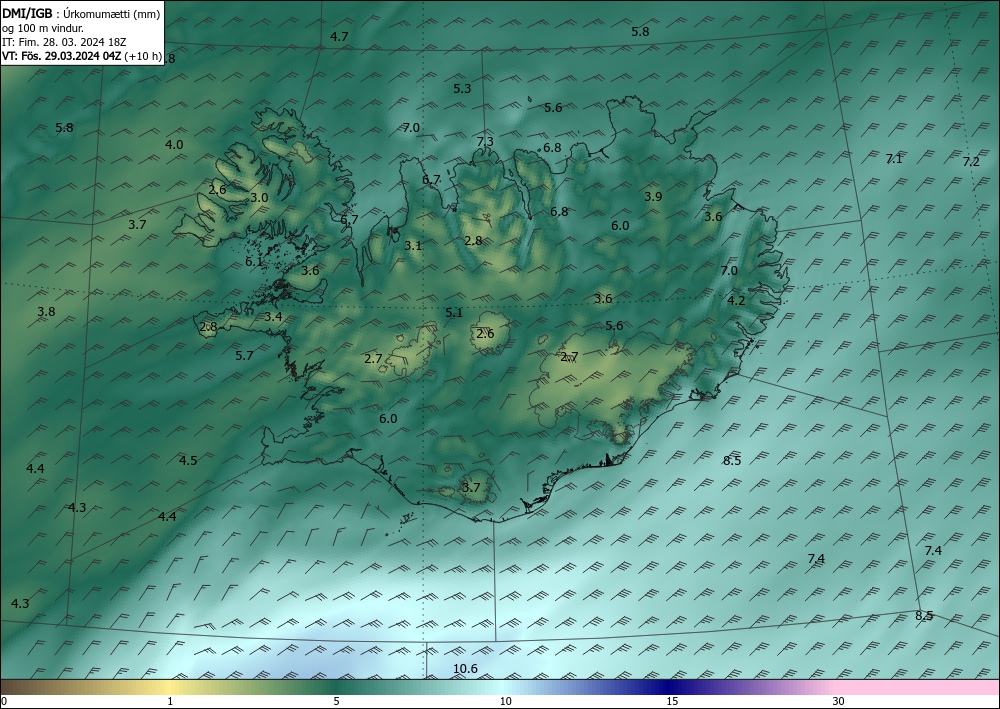This screenshot has height=709, width=1000.
Task: Click the 7.2 value on the map
Action: [971, 162]
